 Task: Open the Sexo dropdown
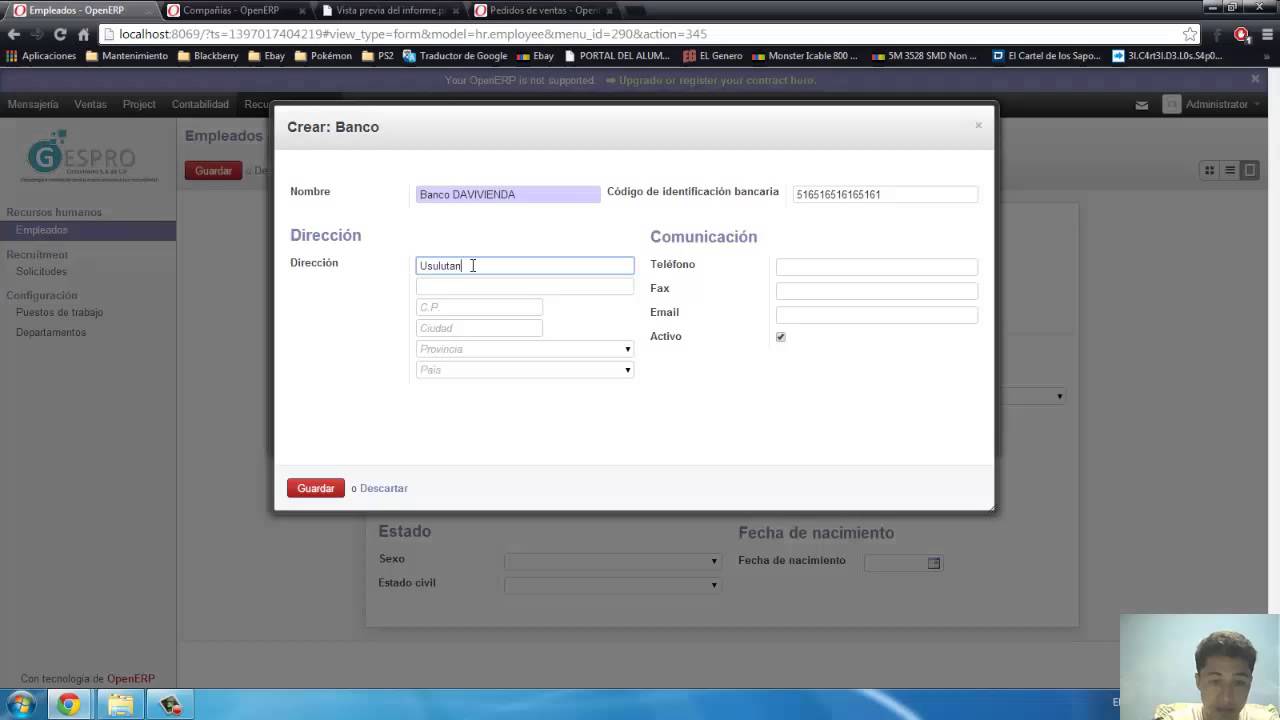click(x=612, y=561)
